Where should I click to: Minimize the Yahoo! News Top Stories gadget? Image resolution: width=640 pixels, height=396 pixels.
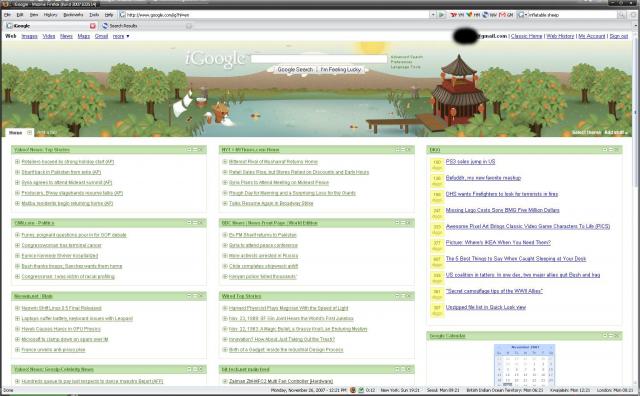point(195,150)
